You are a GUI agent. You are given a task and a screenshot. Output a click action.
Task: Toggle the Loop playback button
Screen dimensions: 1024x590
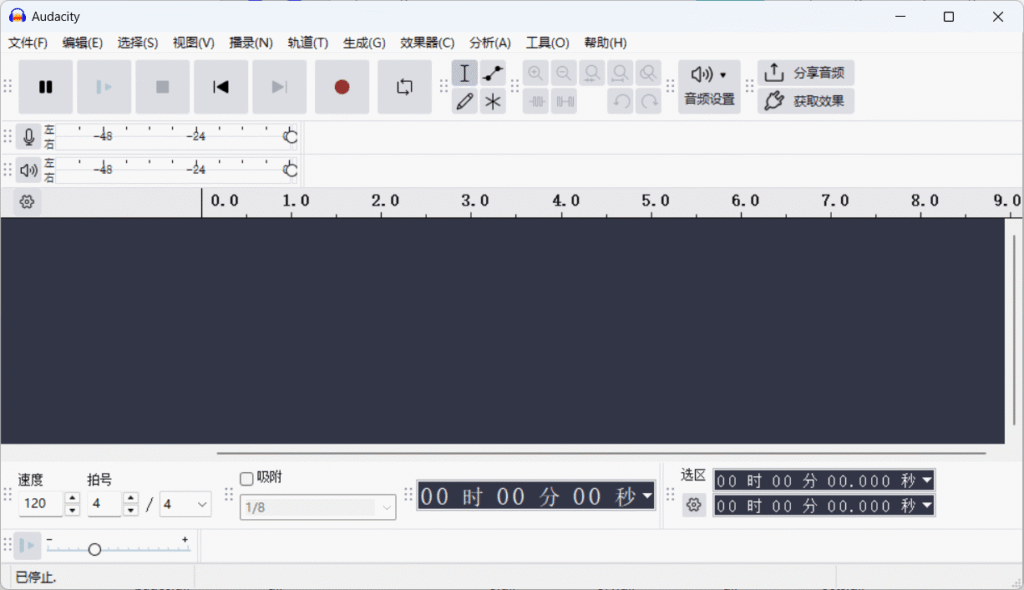(x=404, y=87)
